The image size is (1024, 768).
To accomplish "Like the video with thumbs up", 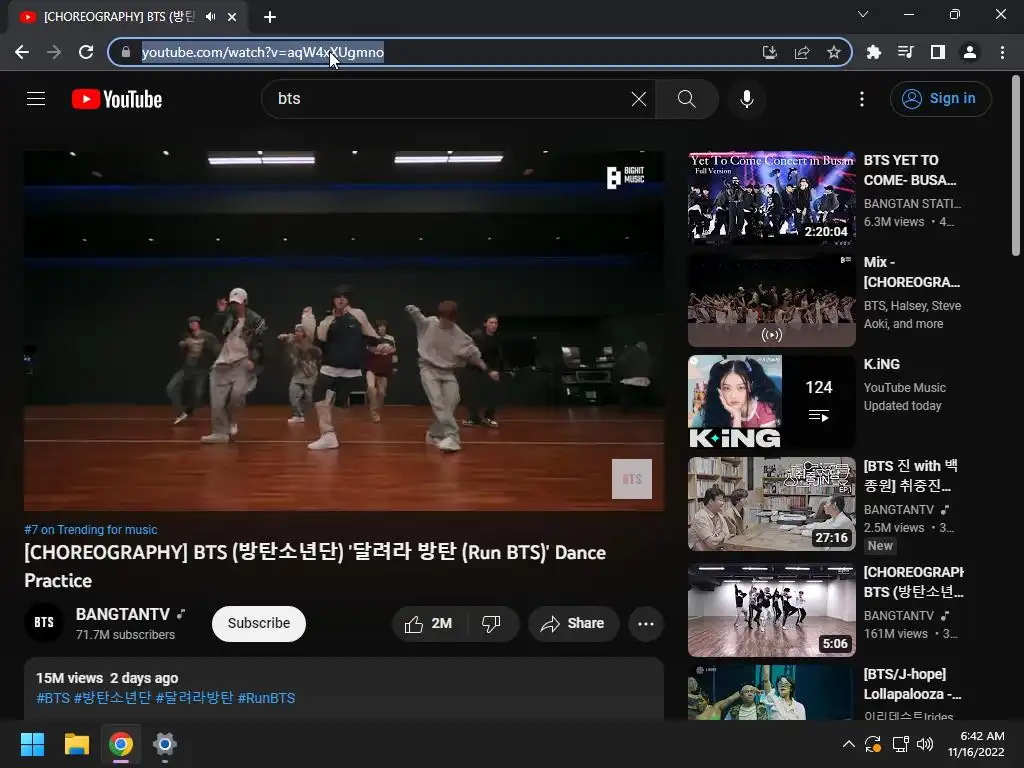I will click(x=428, y=624).
